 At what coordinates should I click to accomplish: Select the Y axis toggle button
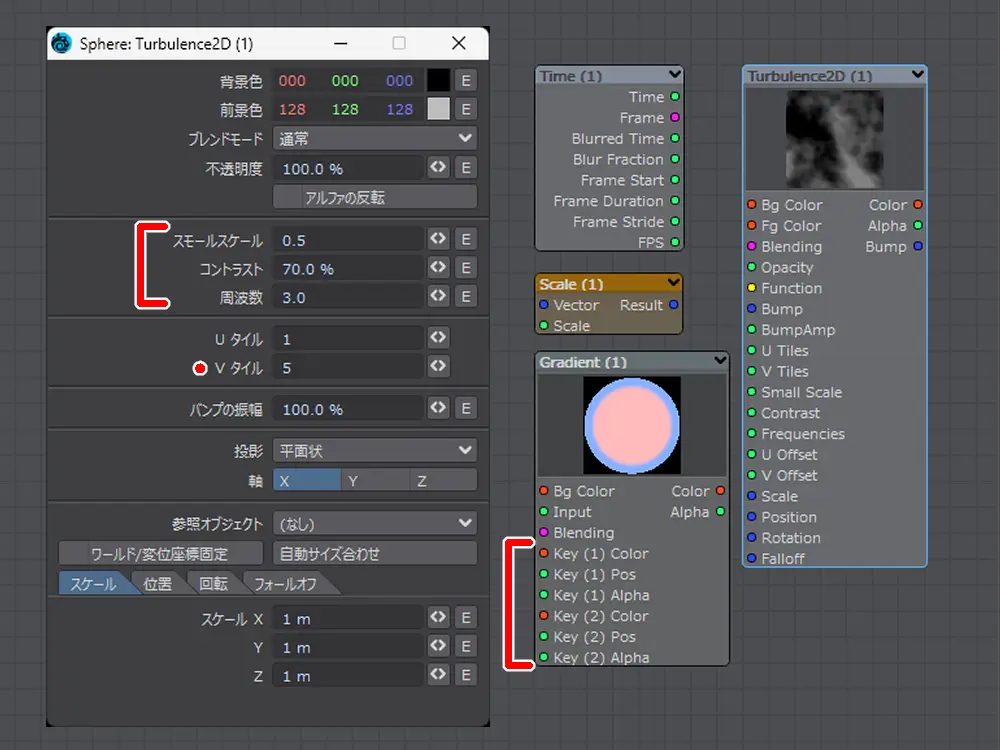[x=374, y=480]
